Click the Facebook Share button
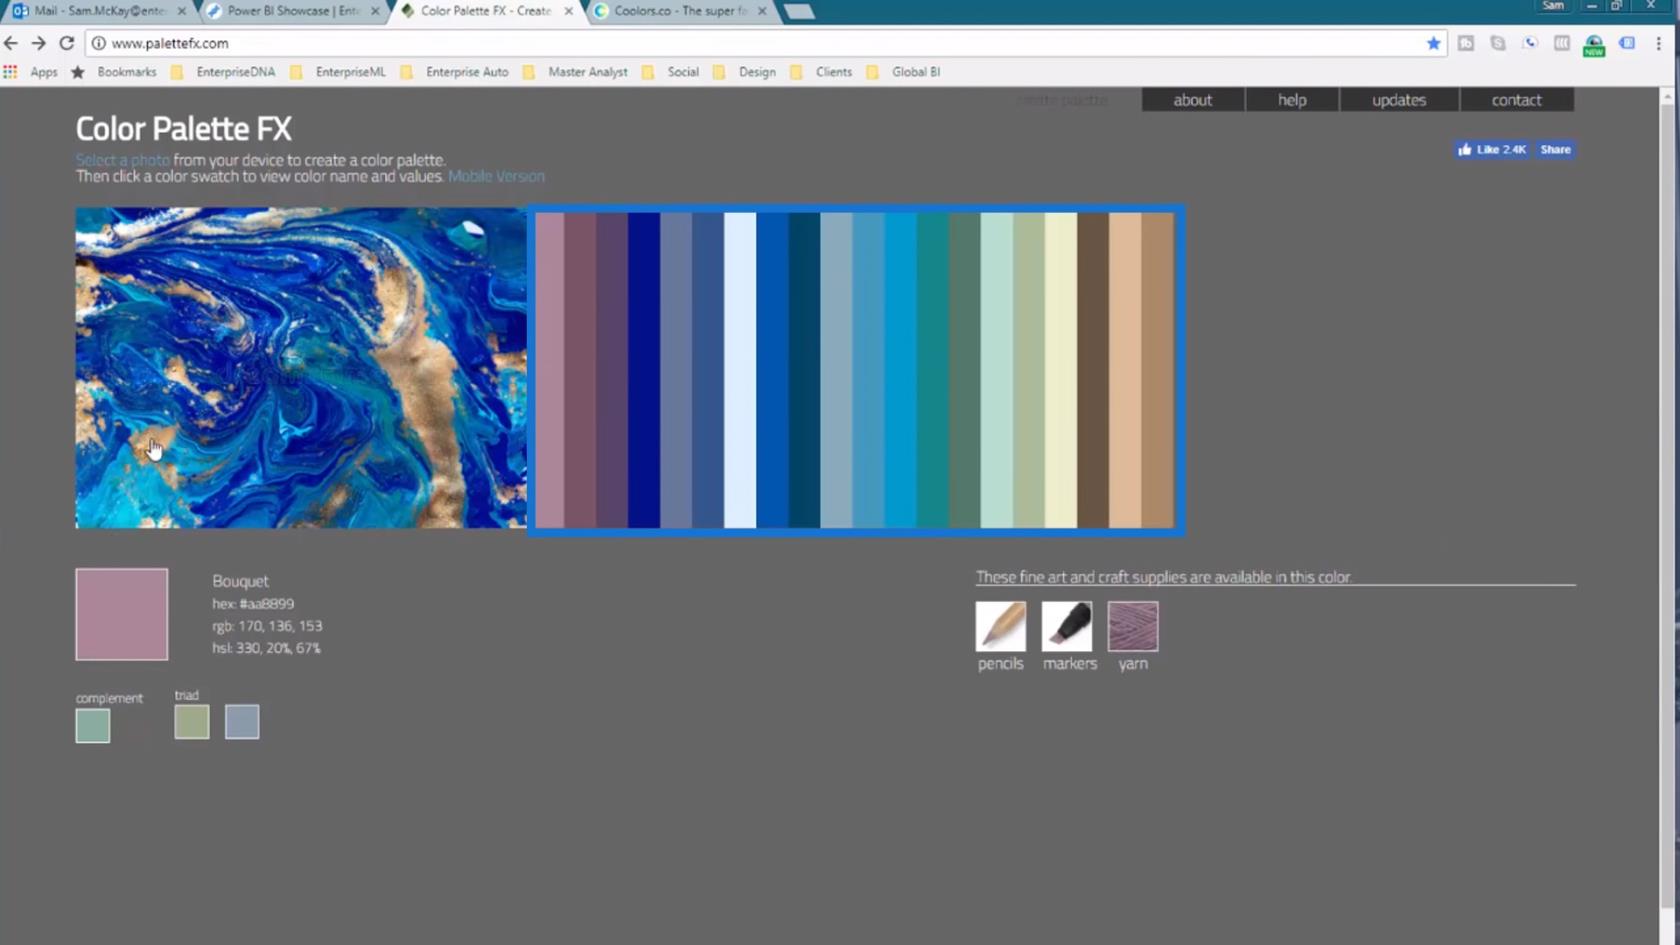1680x945 pixels. tap(1555, 150)
